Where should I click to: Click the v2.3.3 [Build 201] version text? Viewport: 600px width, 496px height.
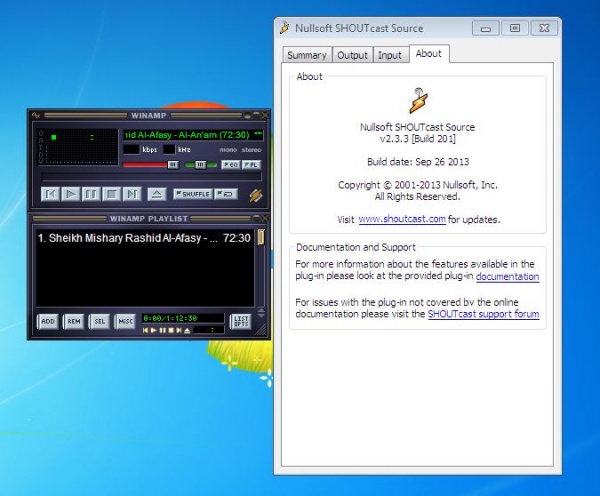[417, 139]
